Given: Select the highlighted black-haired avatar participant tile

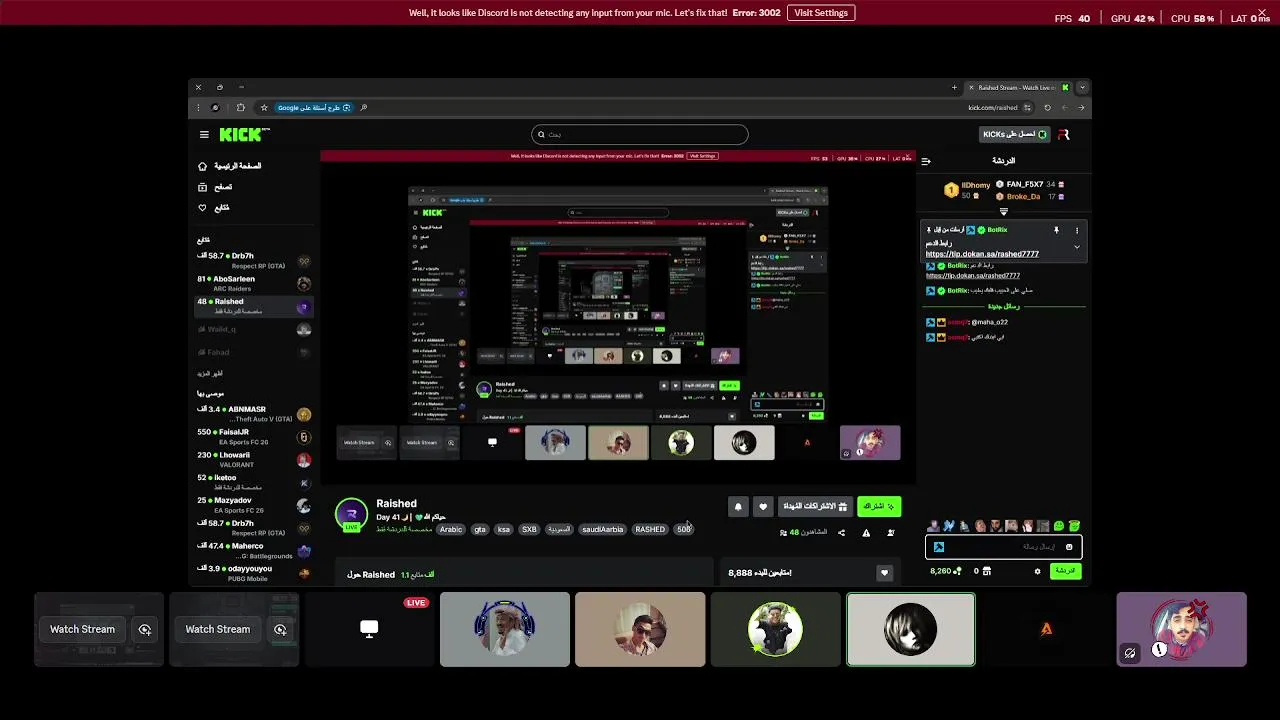Looking at the screenshot, I should pyautogui.click(x=910, y=629).
